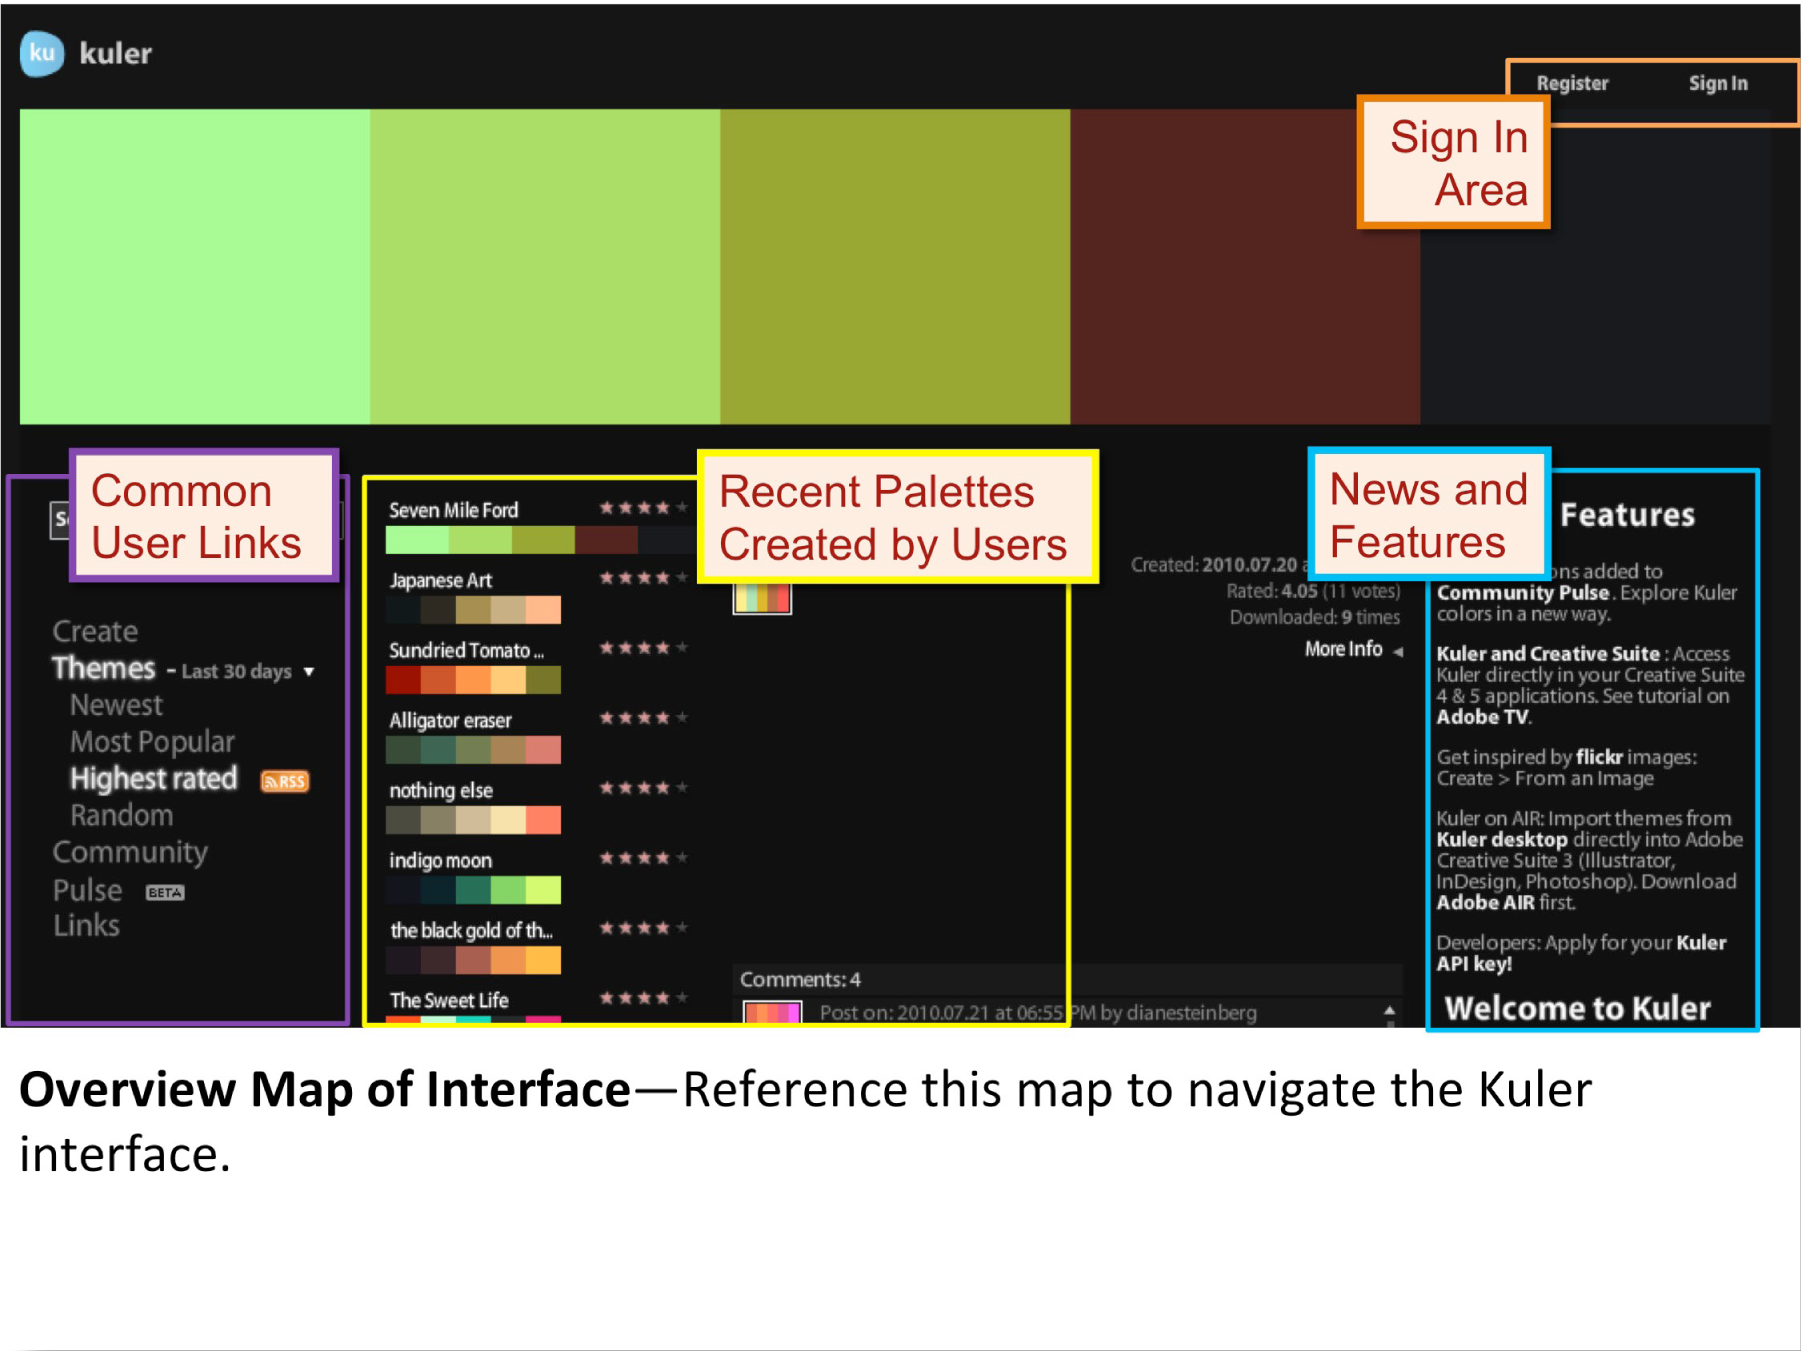
Task: Select the Sundried Tomato theme
Action: (x=466, y=650)
